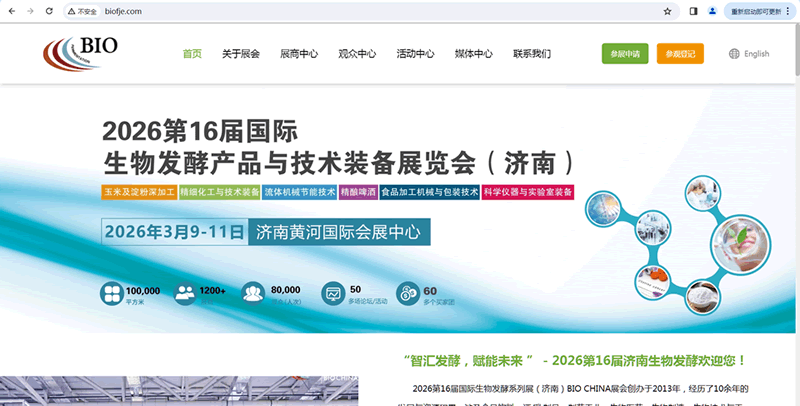Expand the 展商中心 menu
The width and height of the screenshot is (800, 406).
click(x=299, y=54)
